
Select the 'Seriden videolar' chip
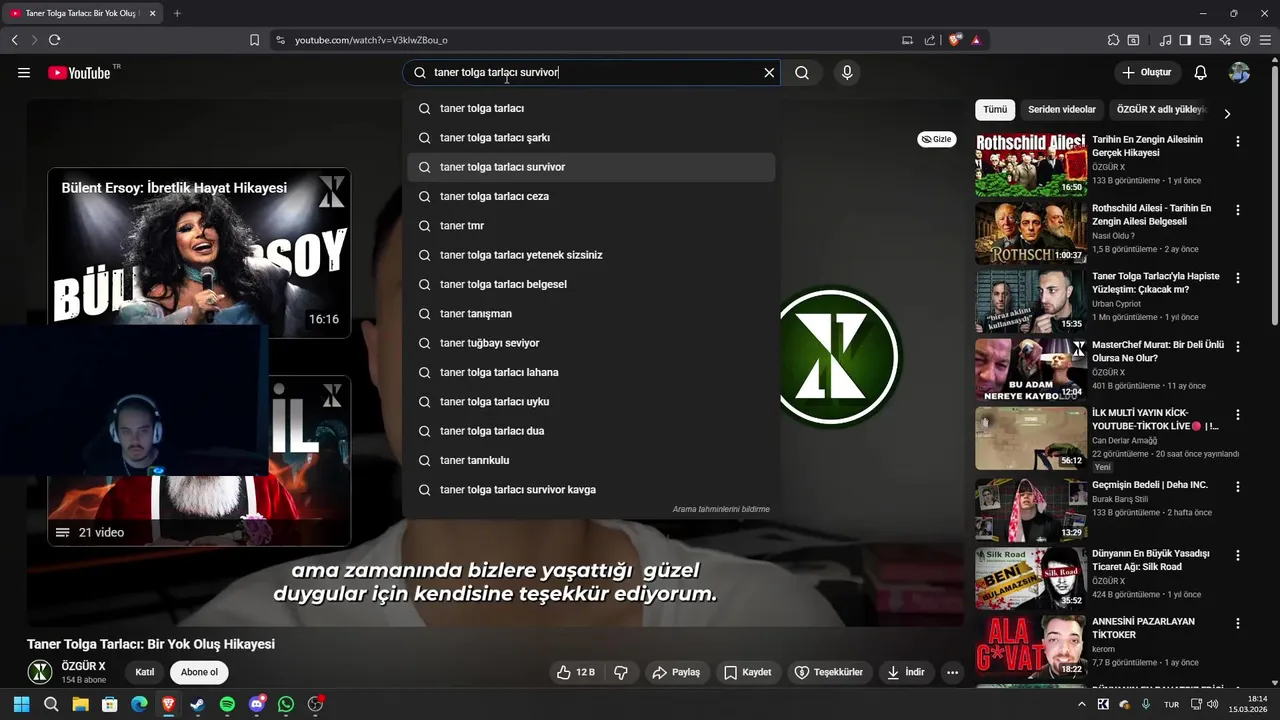click(1062, 110)
